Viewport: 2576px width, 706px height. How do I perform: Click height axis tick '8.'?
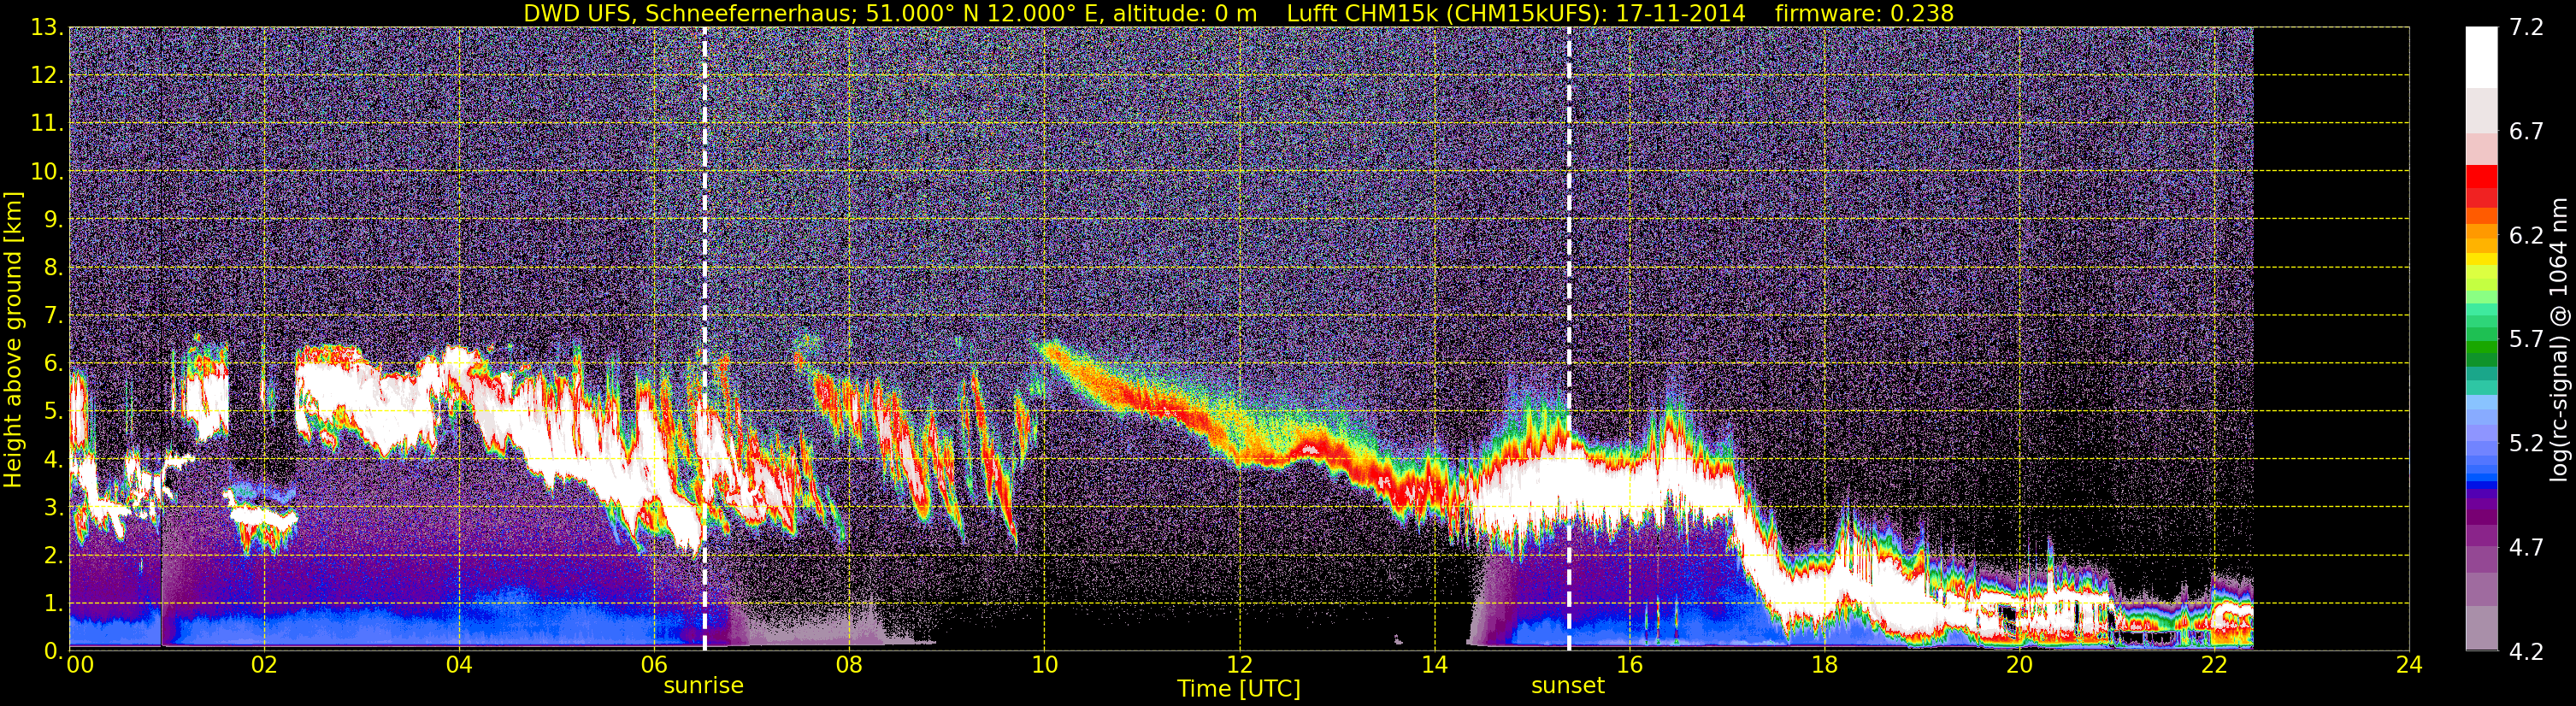click(x=53, y=268)
